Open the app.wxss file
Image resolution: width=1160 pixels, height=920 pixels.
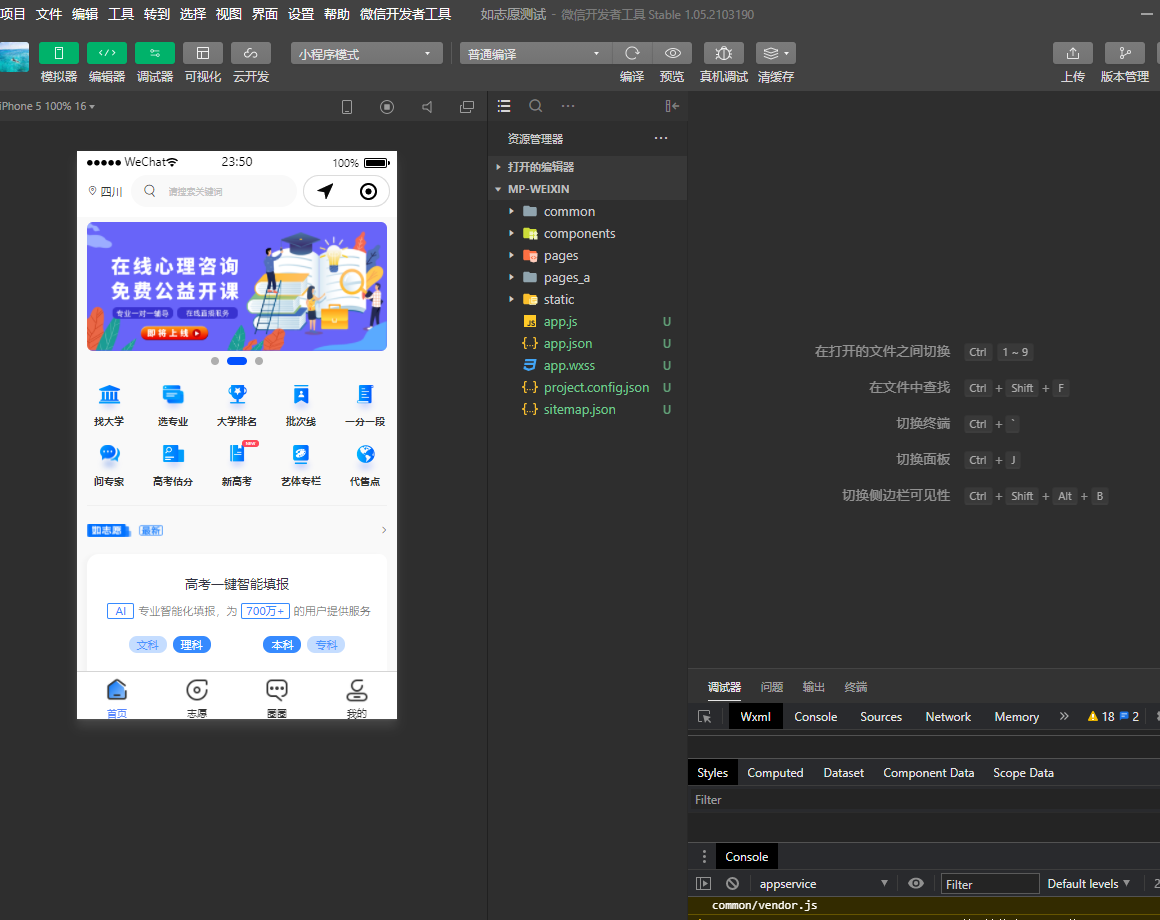[587, 365]
